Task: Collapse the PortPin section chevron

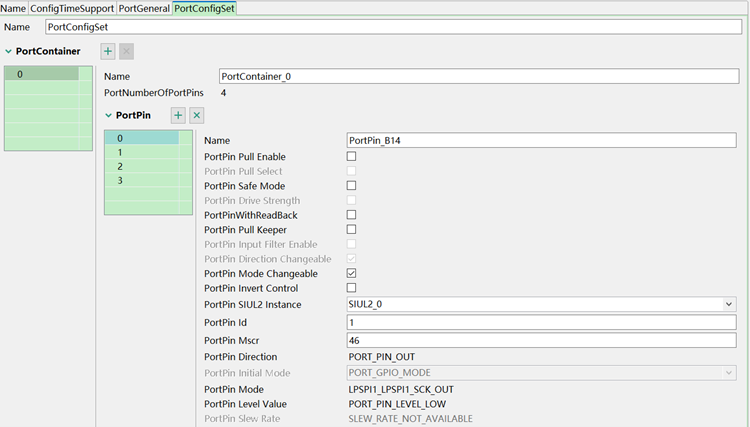Action: (x=109, y=116)
